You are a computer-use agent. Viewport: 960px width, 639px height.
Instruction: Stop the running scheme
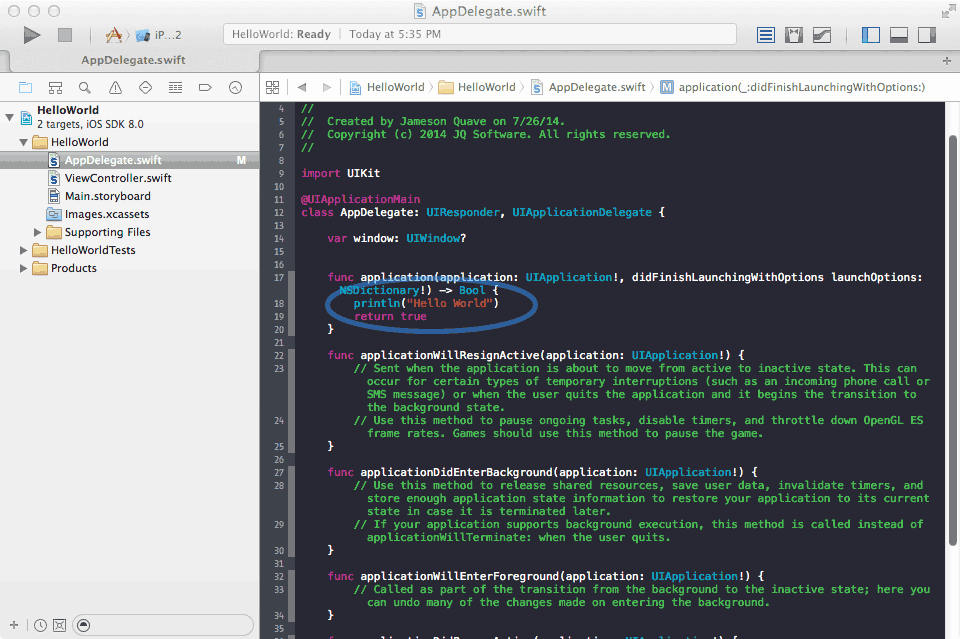[65, 35]
